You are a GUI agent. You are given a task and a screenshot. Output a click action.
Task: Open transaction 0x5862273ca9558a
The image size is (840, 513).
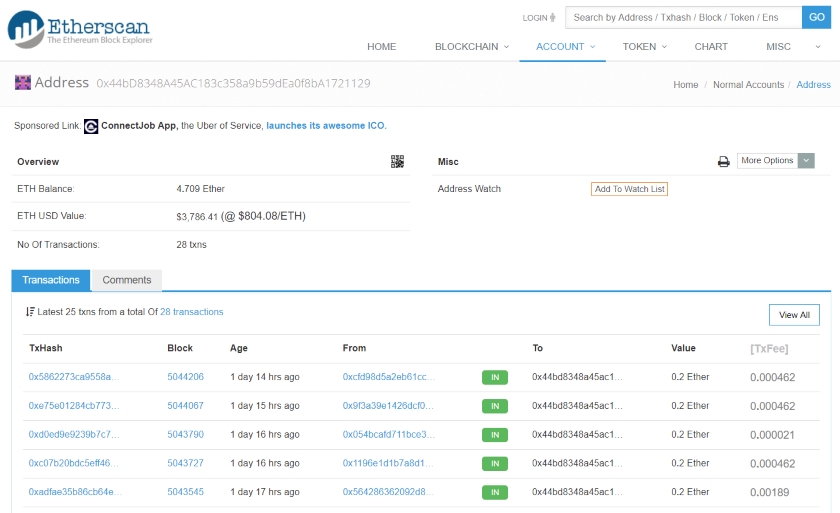click(x=74, y=377)
